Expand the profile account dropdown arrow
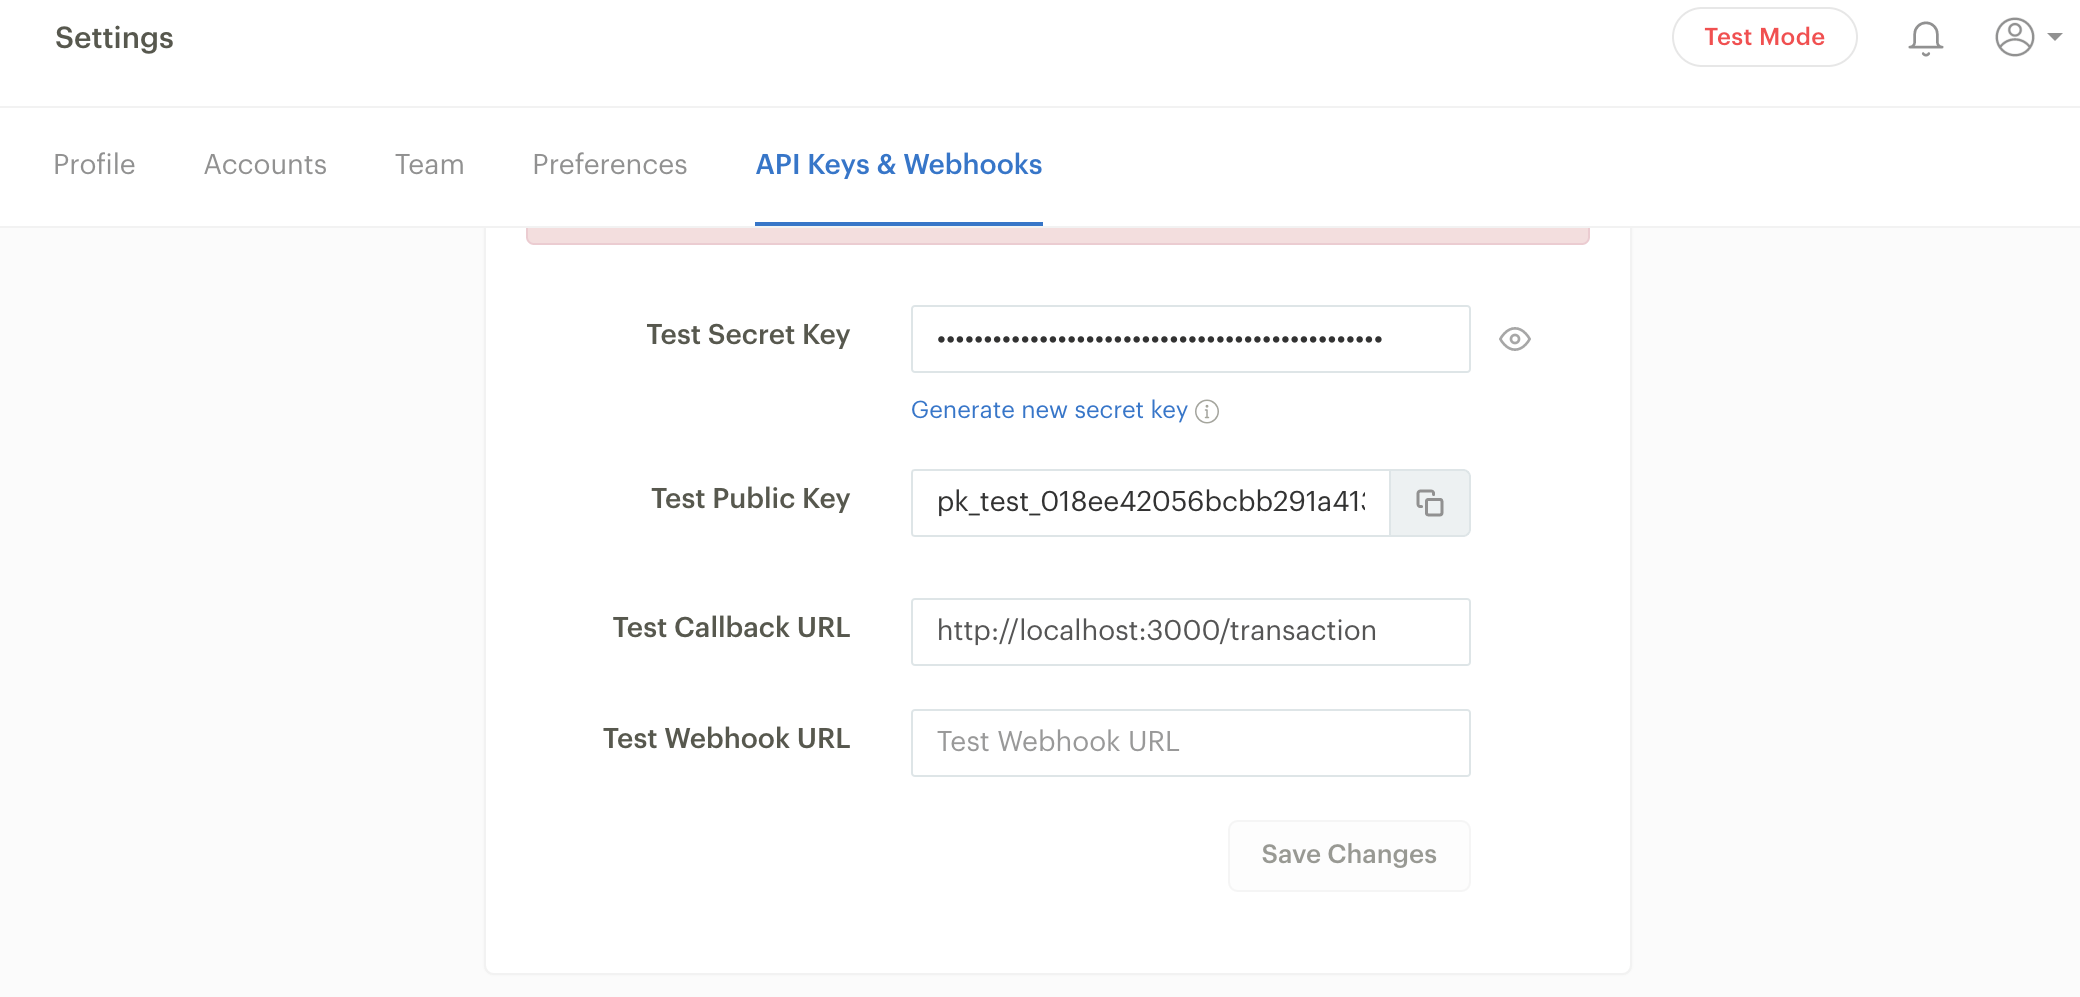Image resolution: width=2080 pixels, height=997 pixels. (x=2056, y=37)
